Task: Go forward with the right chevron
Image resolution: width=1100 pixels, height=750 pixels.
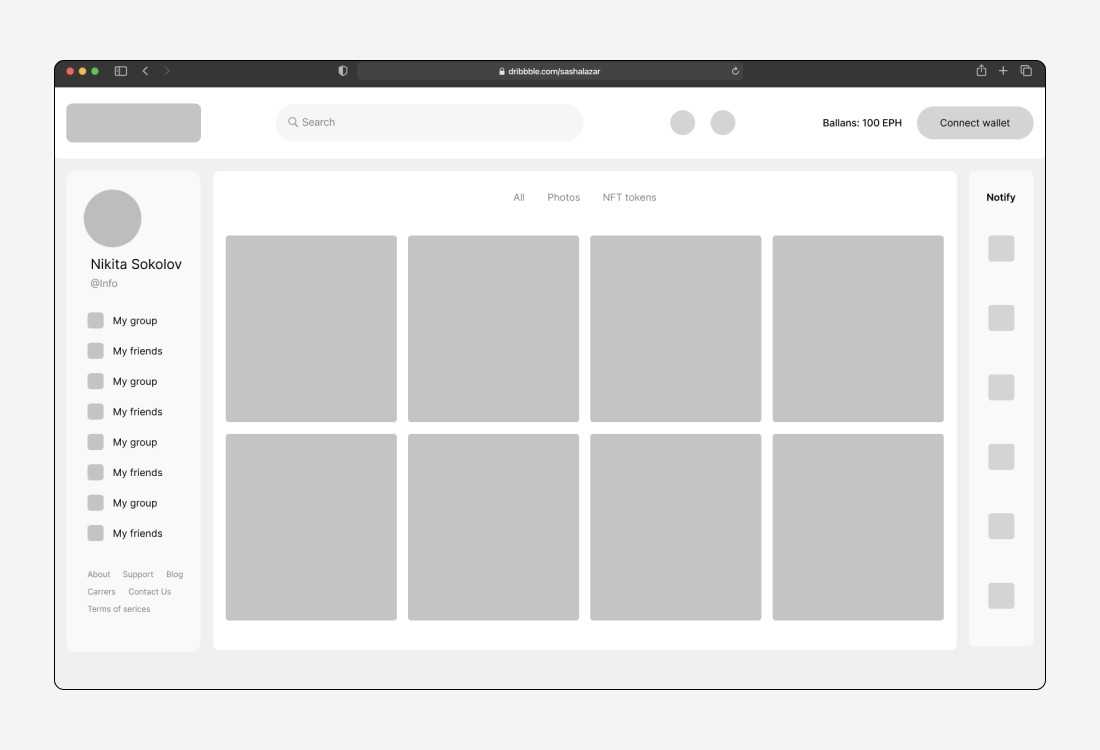Action: point(167,71)
